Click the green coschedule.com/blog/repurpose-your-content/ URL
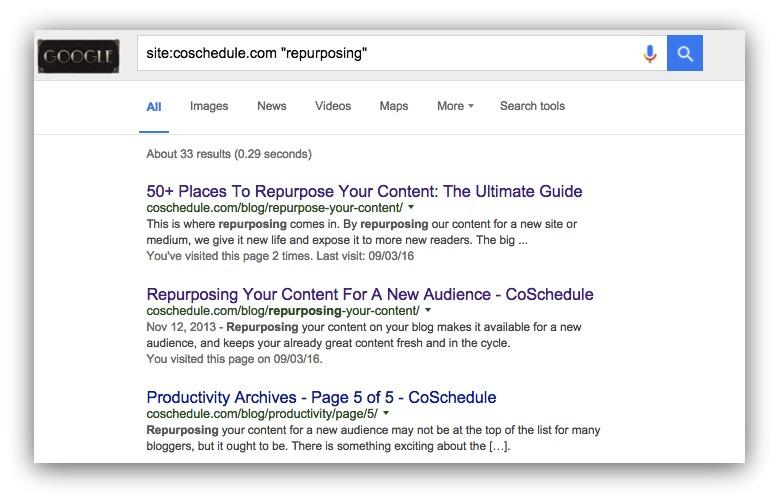 click(x=275, y=208)
